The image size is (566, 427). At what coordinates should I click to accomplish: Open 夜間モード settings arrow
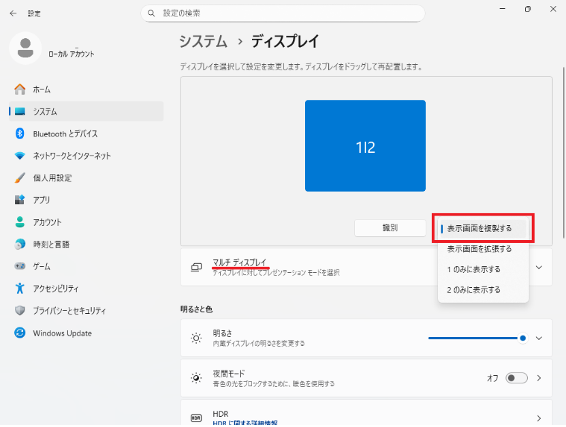pos(539,378)
